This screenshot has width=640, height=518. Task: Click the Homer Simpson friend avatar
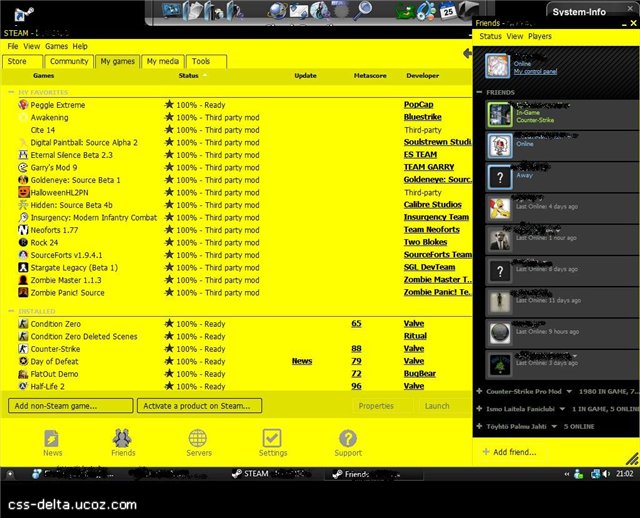pyautogui.click(x=500, y=209)
